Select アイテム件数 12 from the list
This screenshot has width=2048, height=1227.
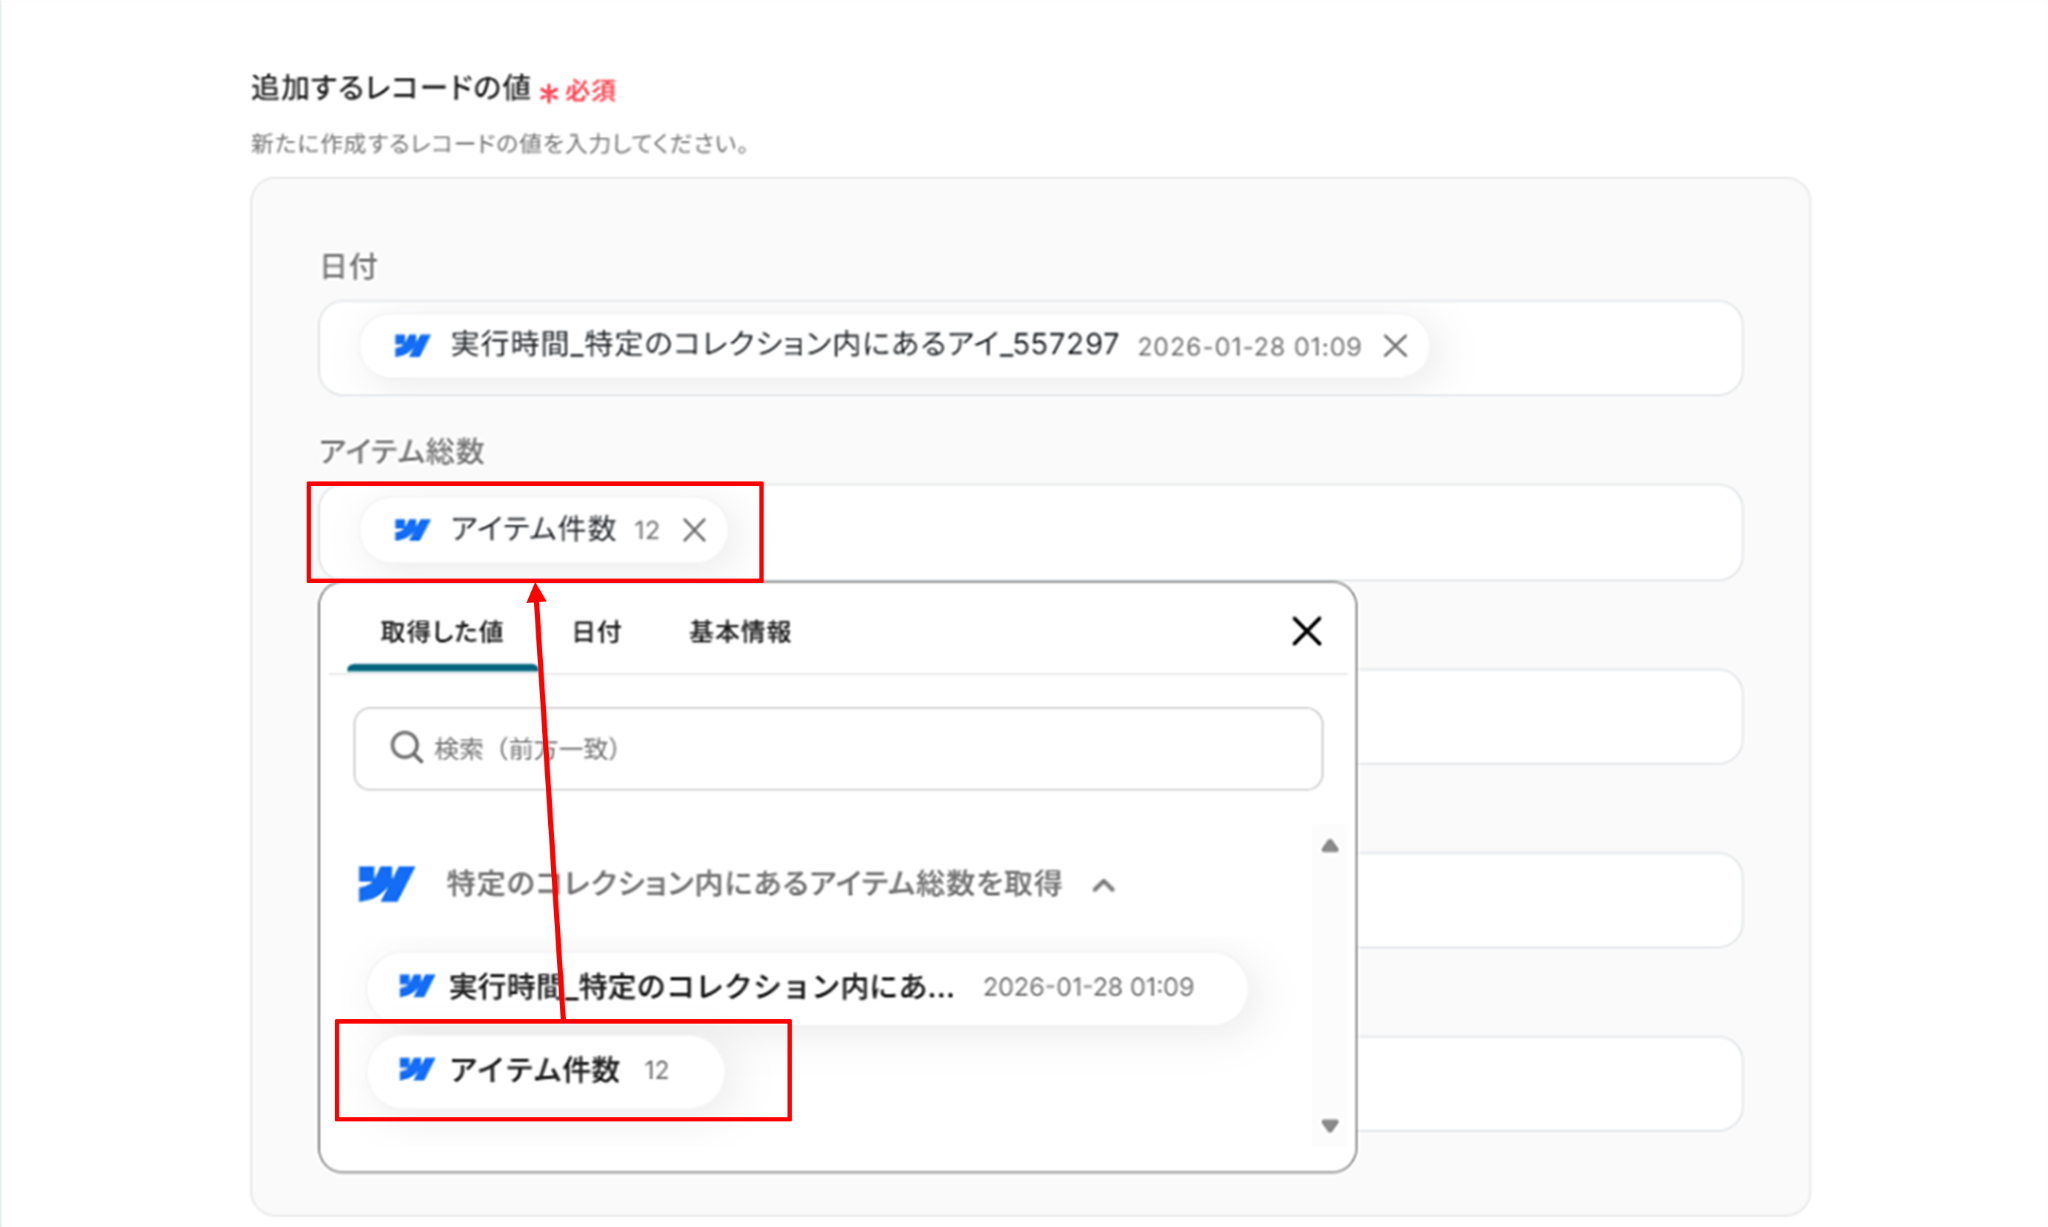pos(545,1070)
